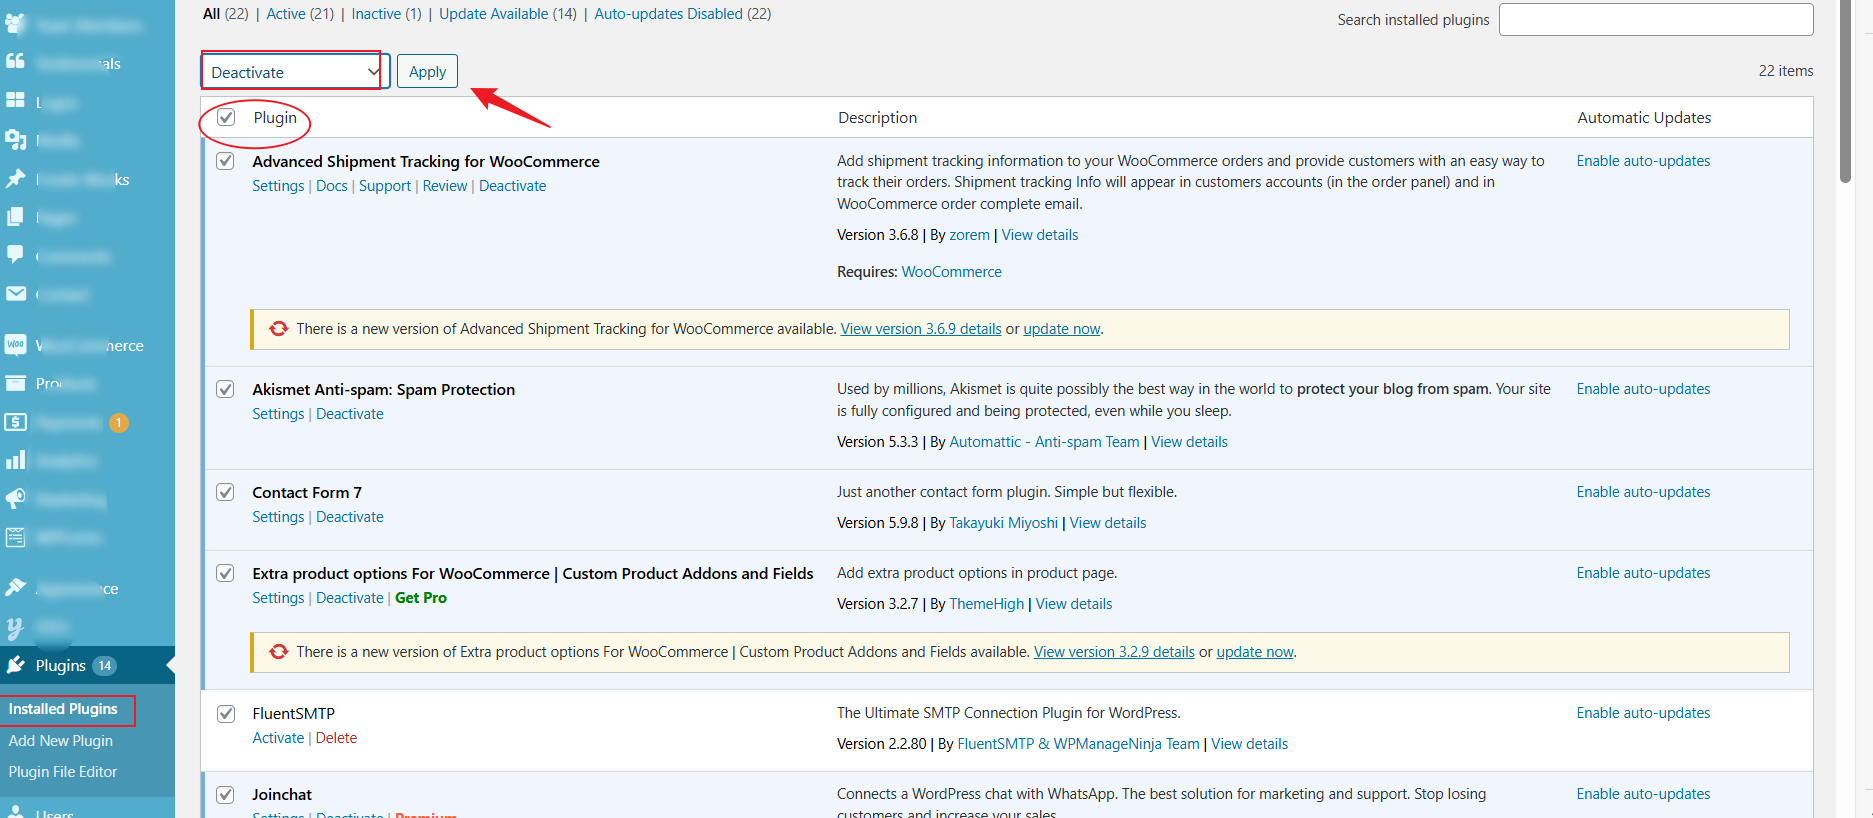Uncheck the Contact Form 7 checkbox
1873x818 pixels.
225,492
